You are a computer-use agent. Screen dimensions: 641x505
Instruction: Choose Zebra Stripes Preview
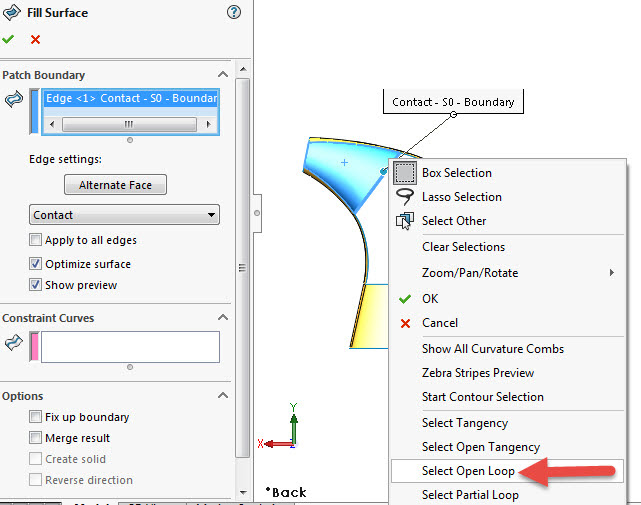(478, 373)
